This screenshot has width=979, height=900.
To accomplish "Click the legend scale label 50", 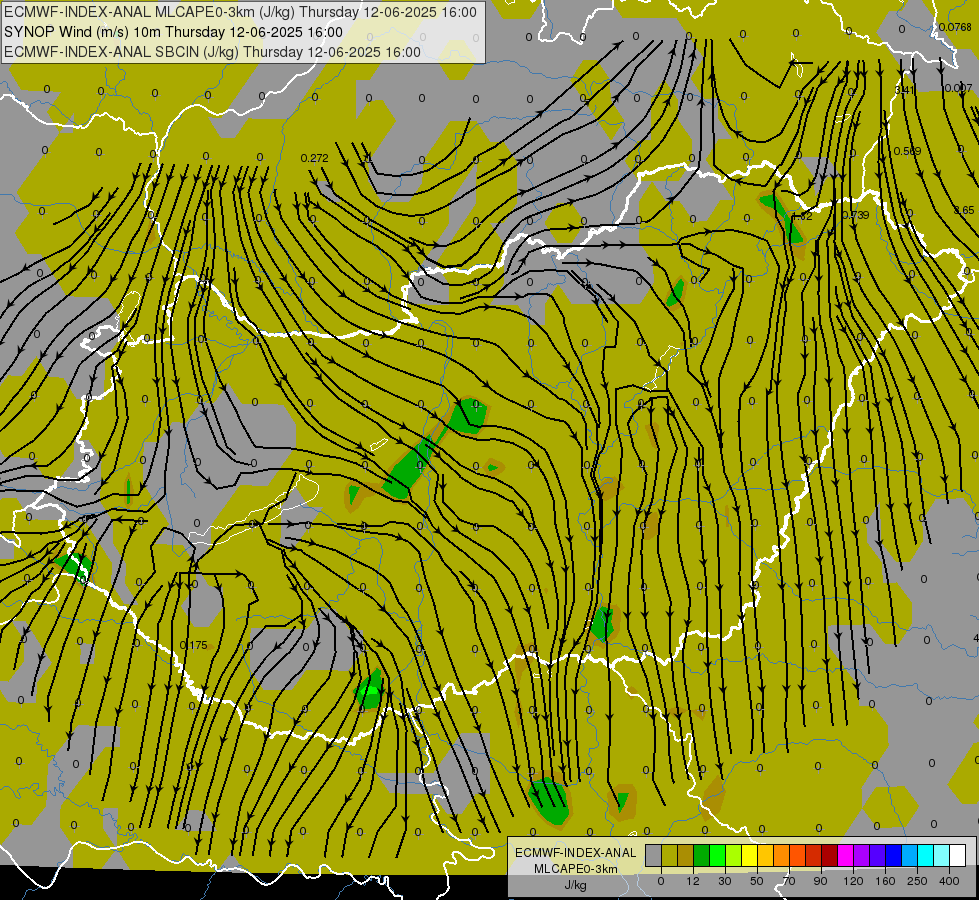I will [757, 881].
